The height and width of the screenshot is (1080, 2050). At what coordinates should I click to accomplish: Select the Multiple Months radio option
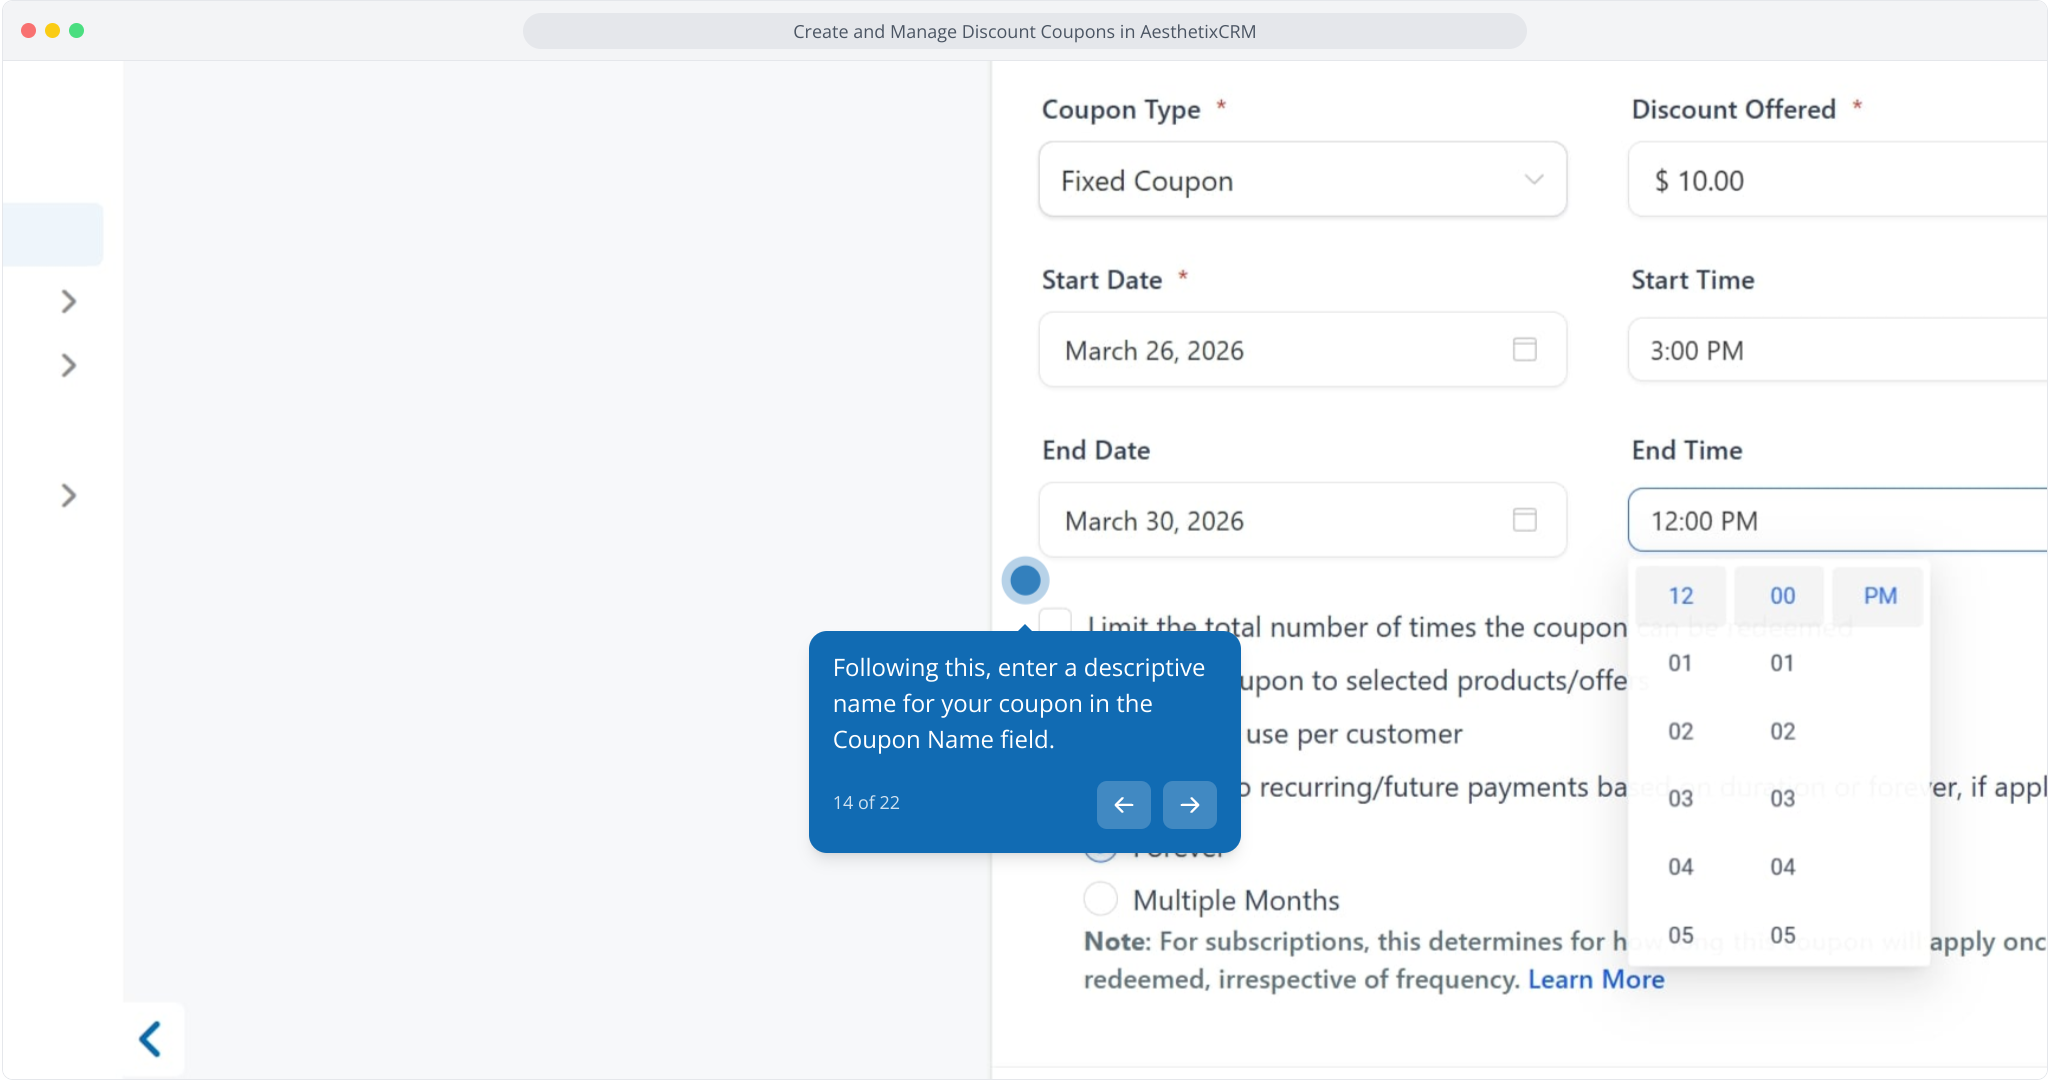coord(1101,899)
